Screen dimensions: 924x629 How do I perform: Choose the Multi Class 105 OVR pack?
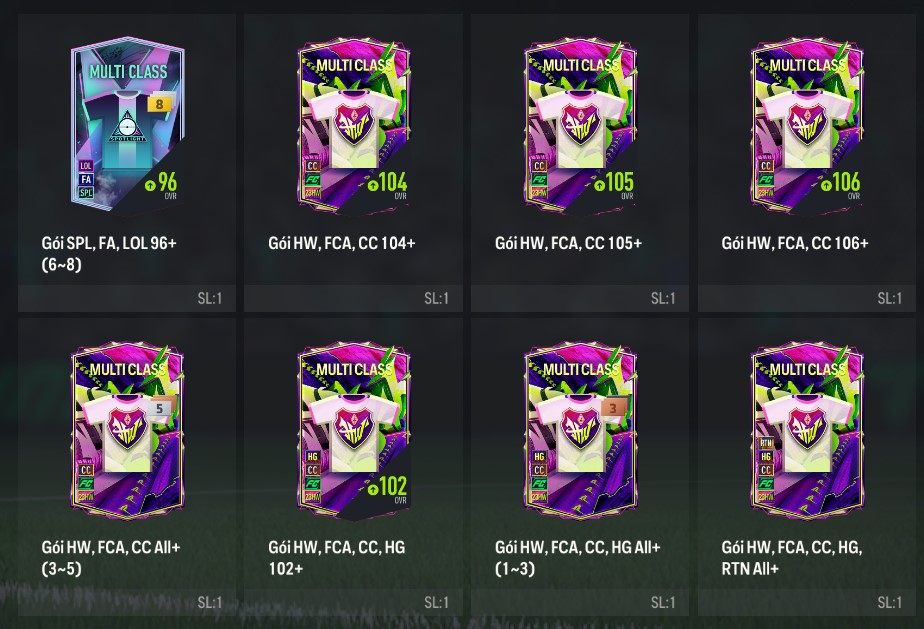(x=580, y=163)
